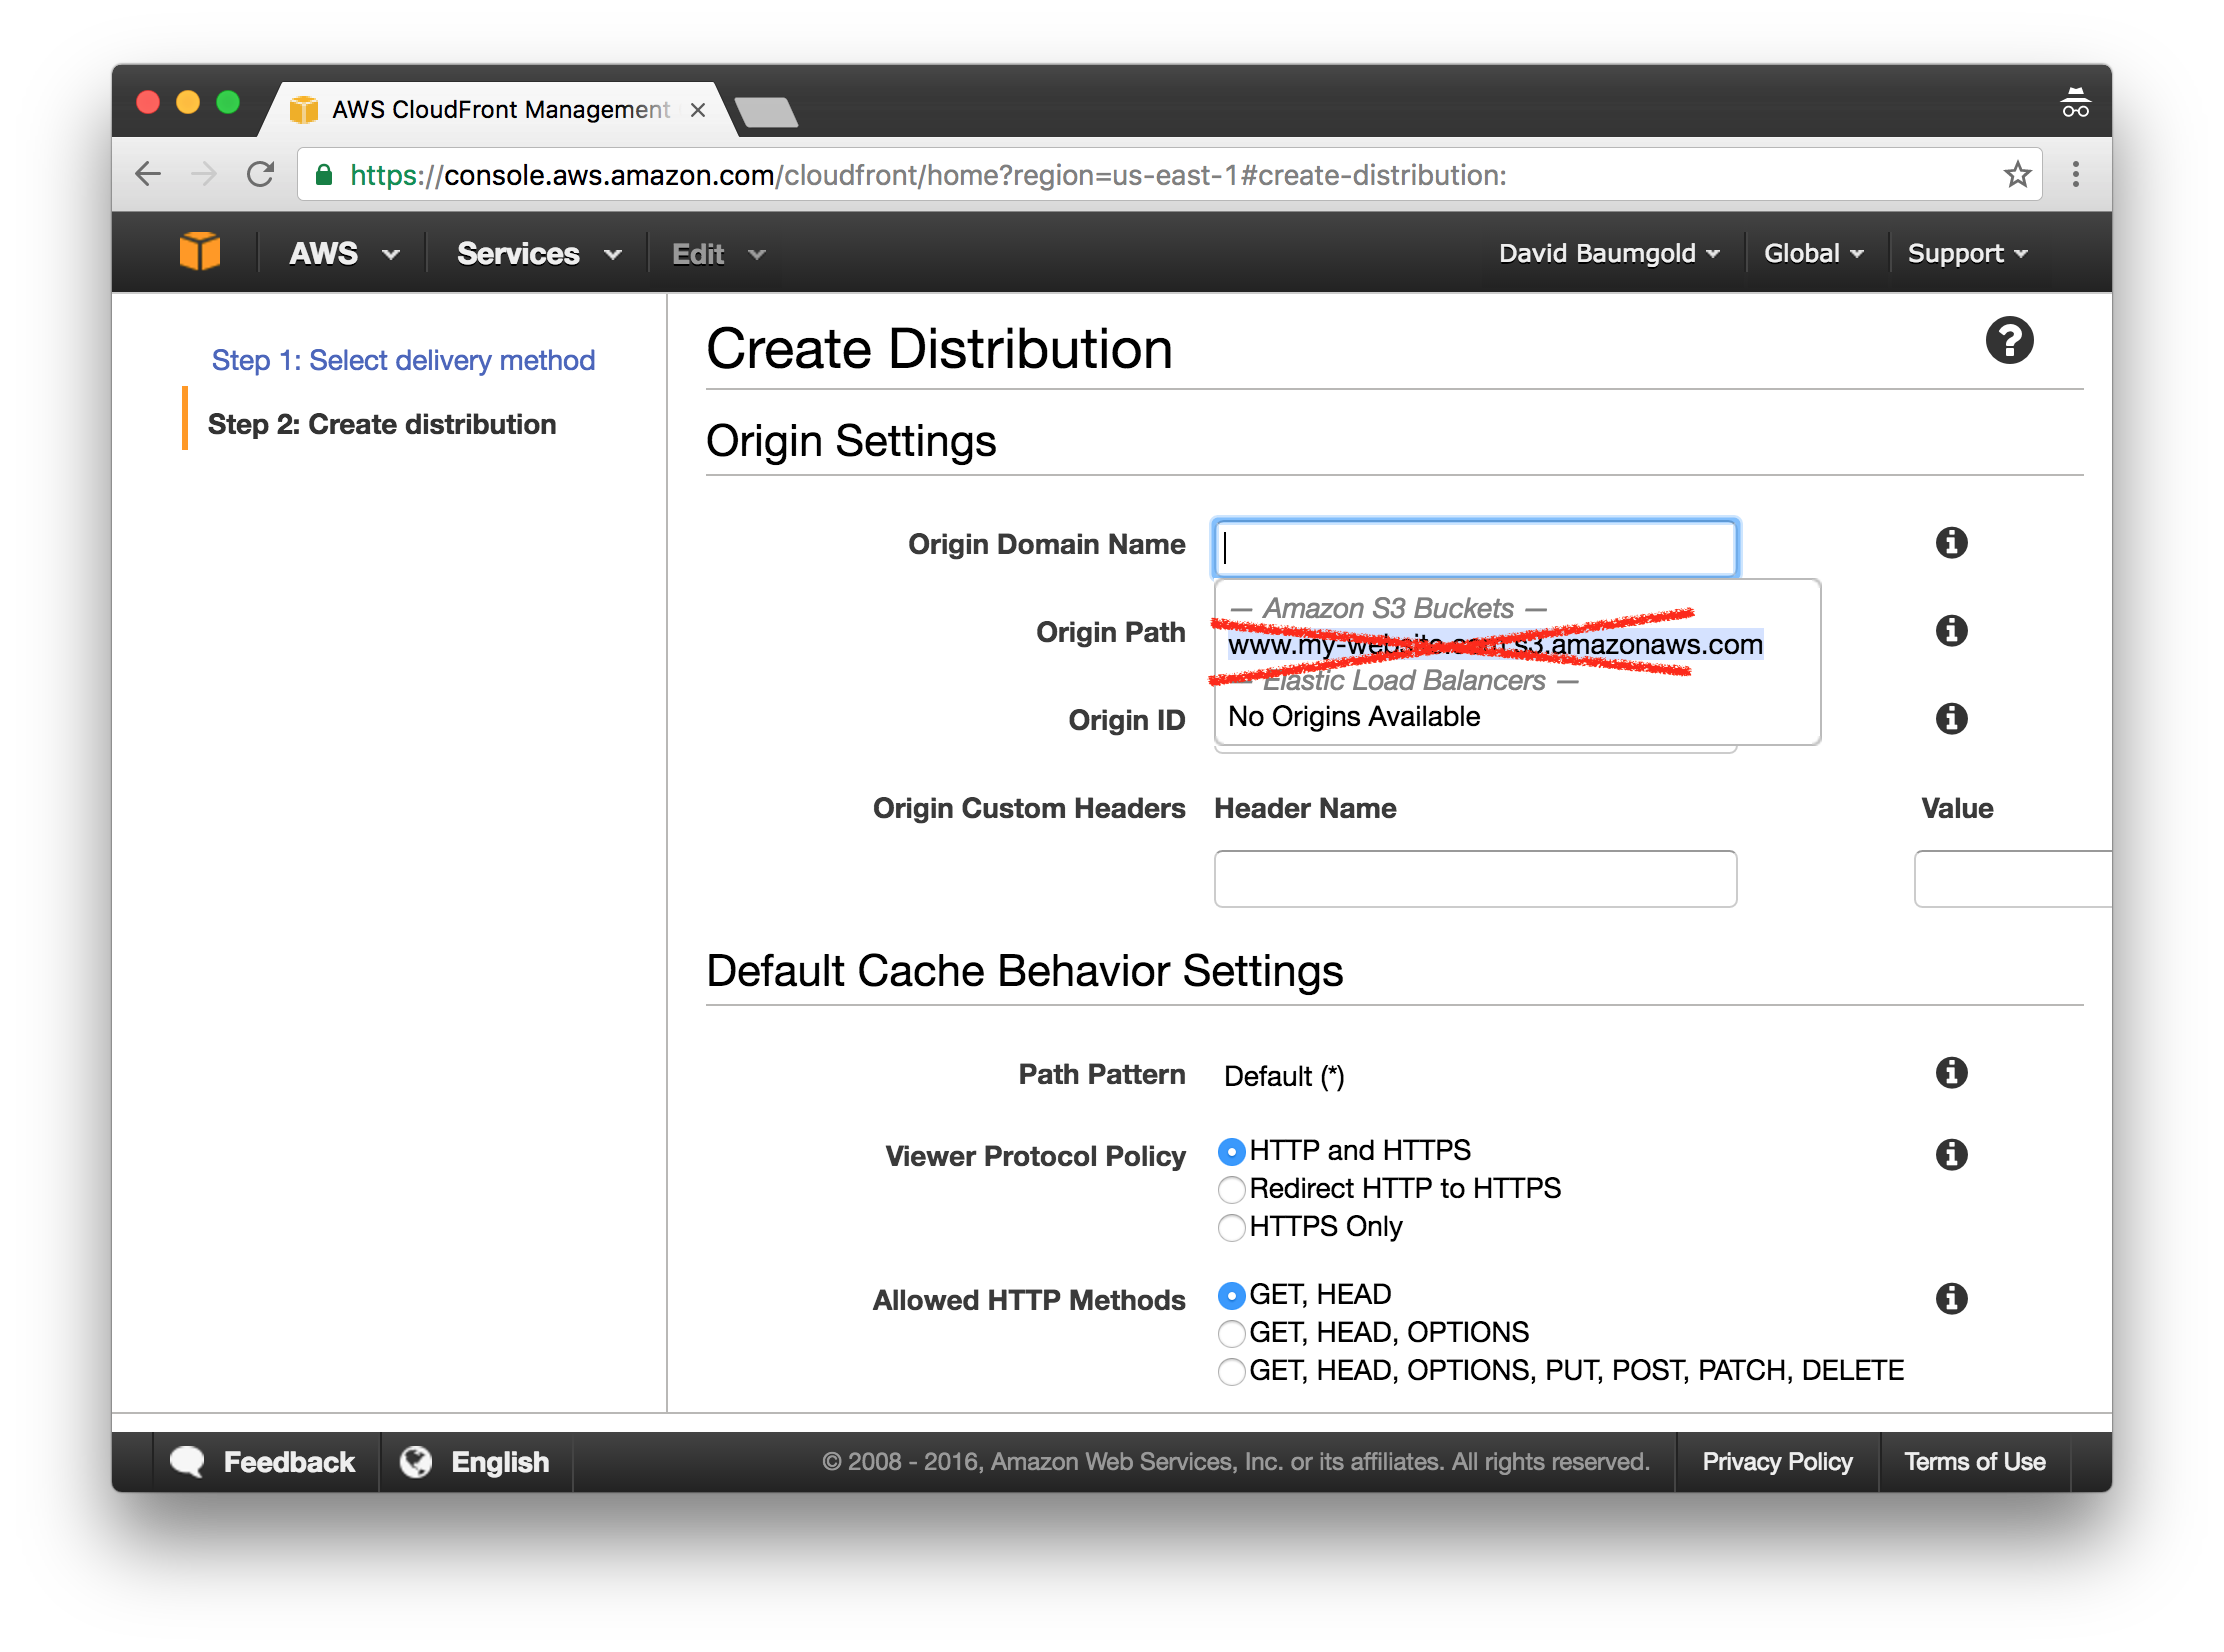Open the Terms of Use link
The width and height of the screenshot is (2224, 1652).
click(1974, 1462)
